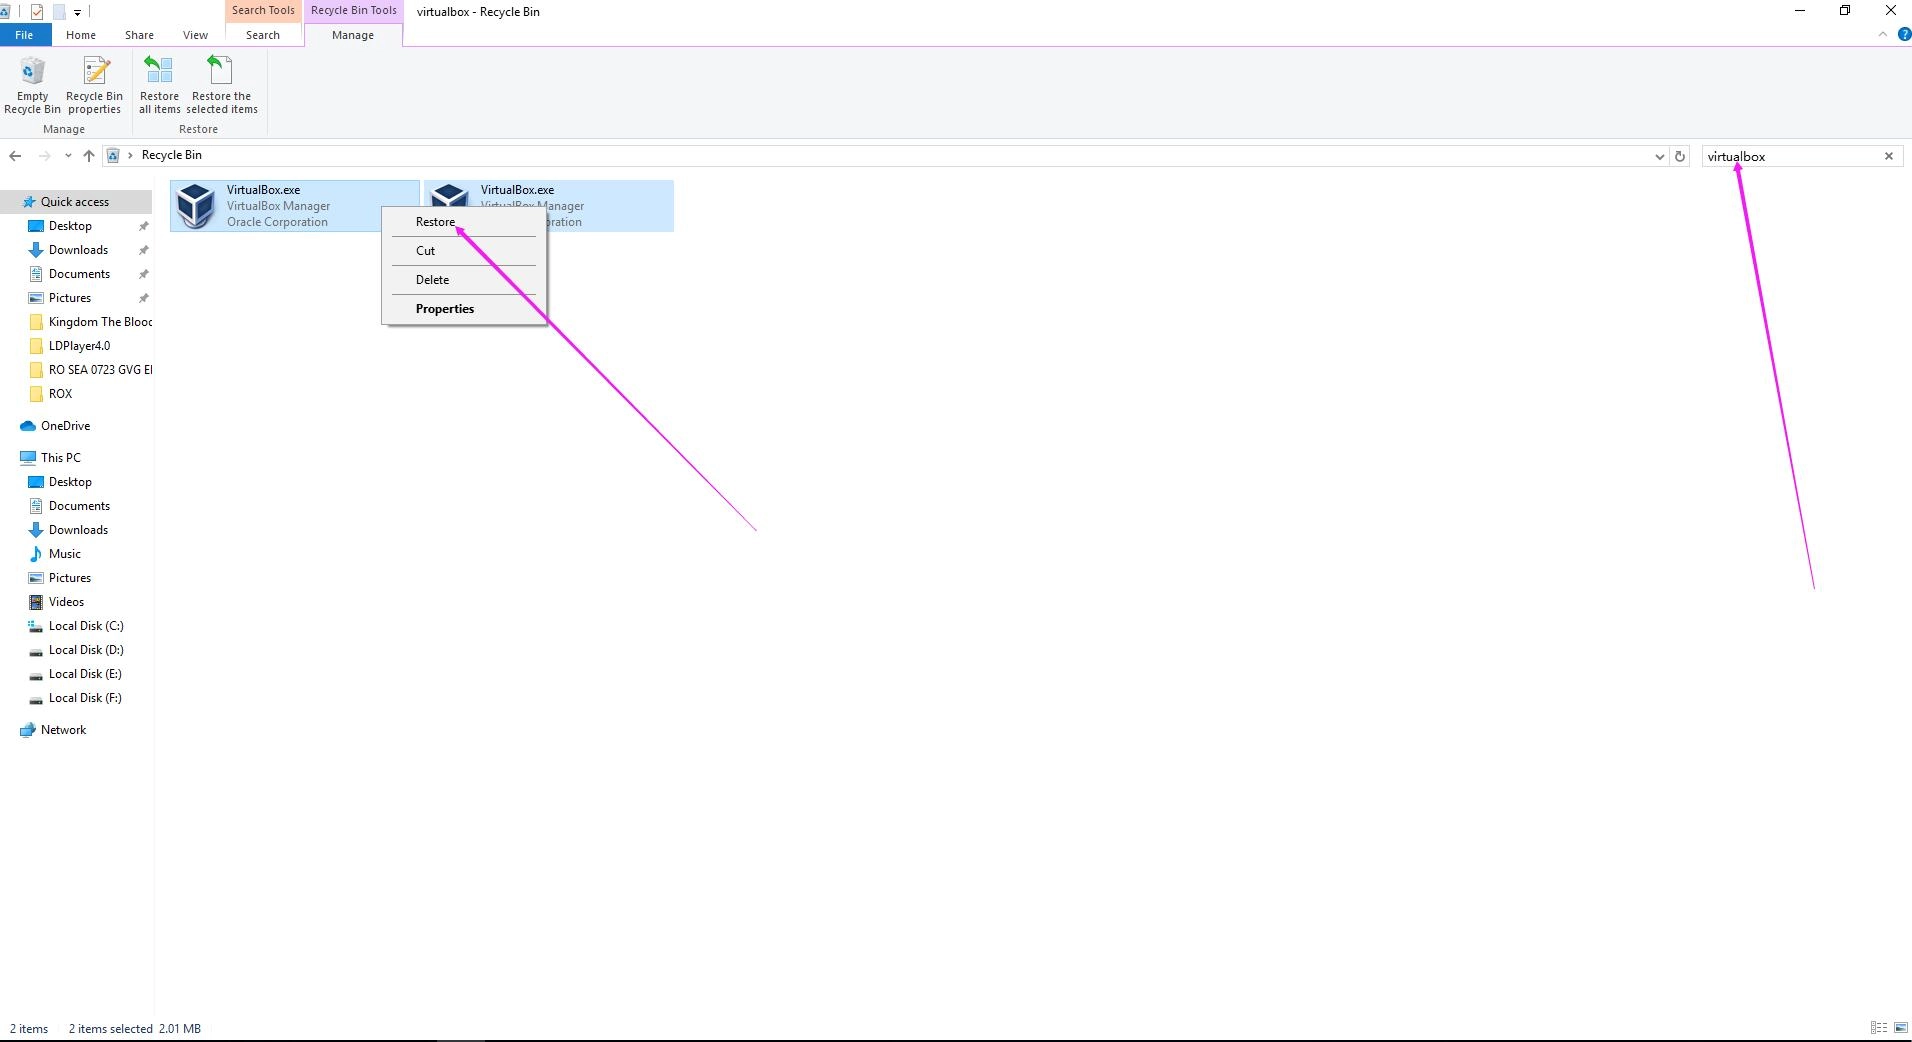
Task: Click Search Tools contextual tab header
Action: click(263, 10)
